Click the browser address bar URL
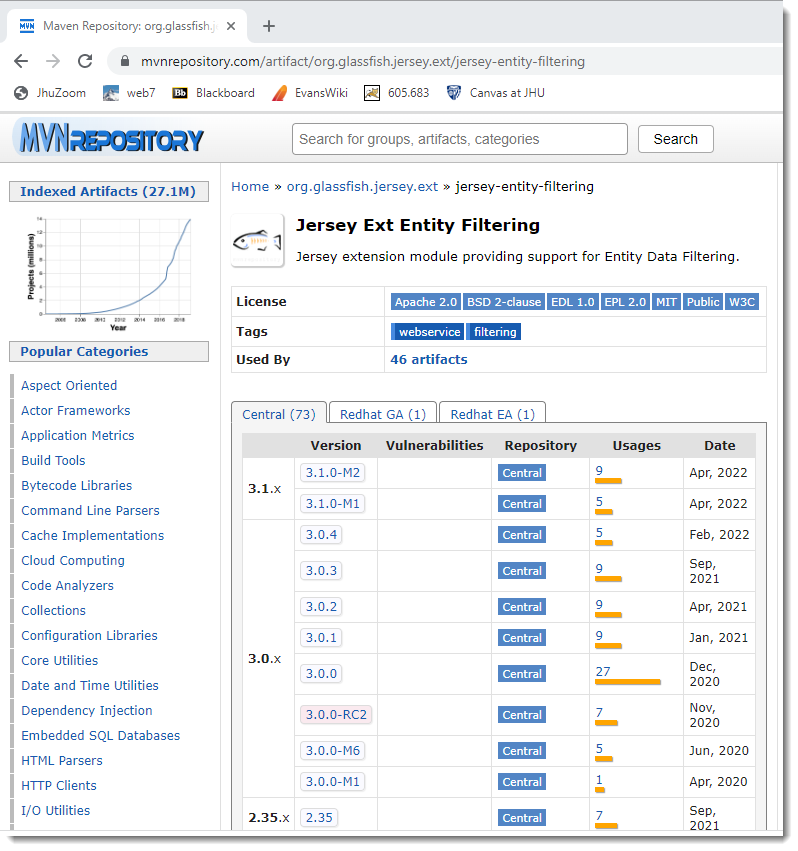Image resolution: width=798 pixels, height=851 pixels. [x=363, y=61]
